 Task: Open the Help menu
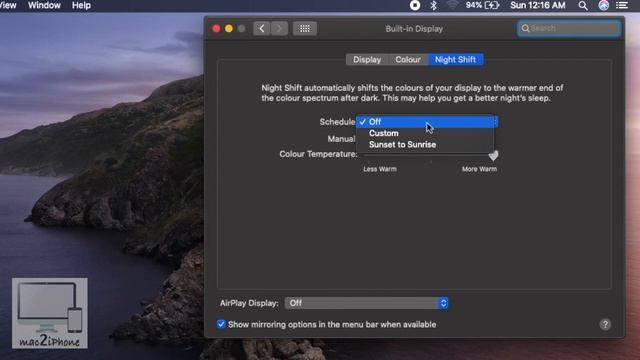pos(81,5)
